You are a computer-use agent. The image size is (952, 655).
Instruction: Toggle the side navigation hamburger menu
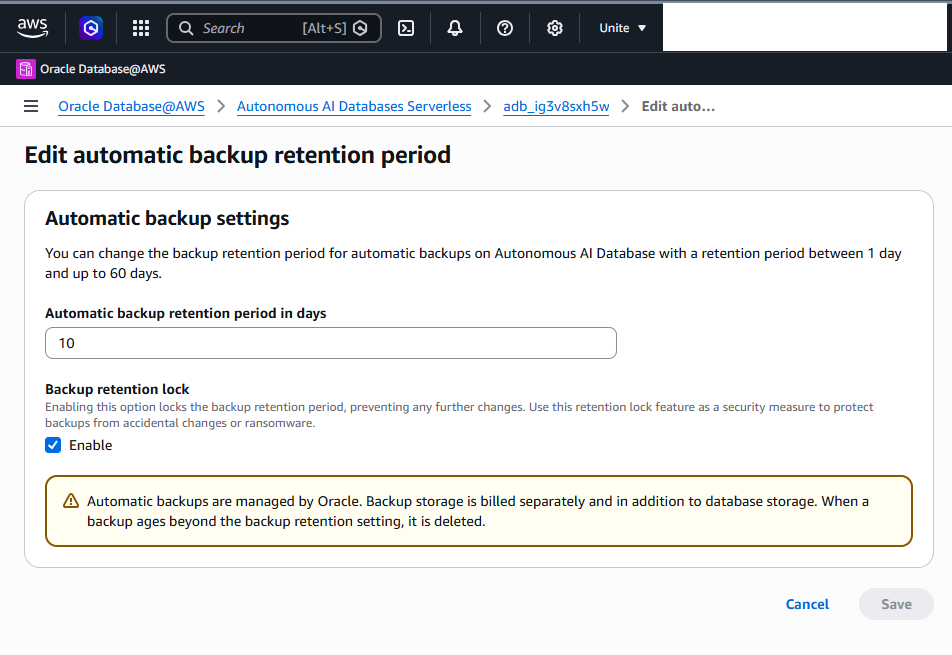[31, 106]
